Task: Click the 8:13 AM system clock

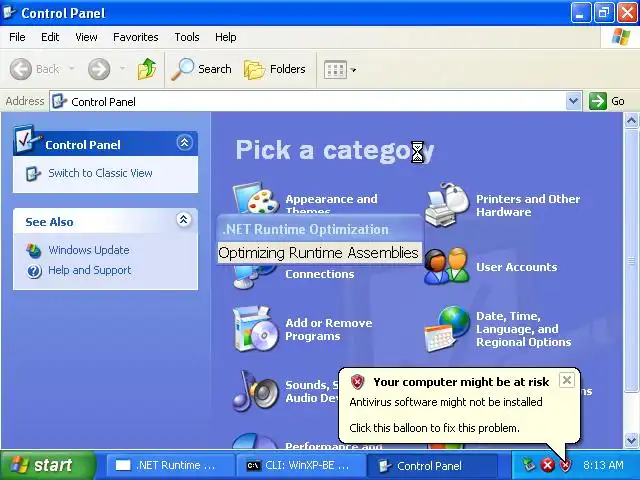Action: tap(602, 465)
